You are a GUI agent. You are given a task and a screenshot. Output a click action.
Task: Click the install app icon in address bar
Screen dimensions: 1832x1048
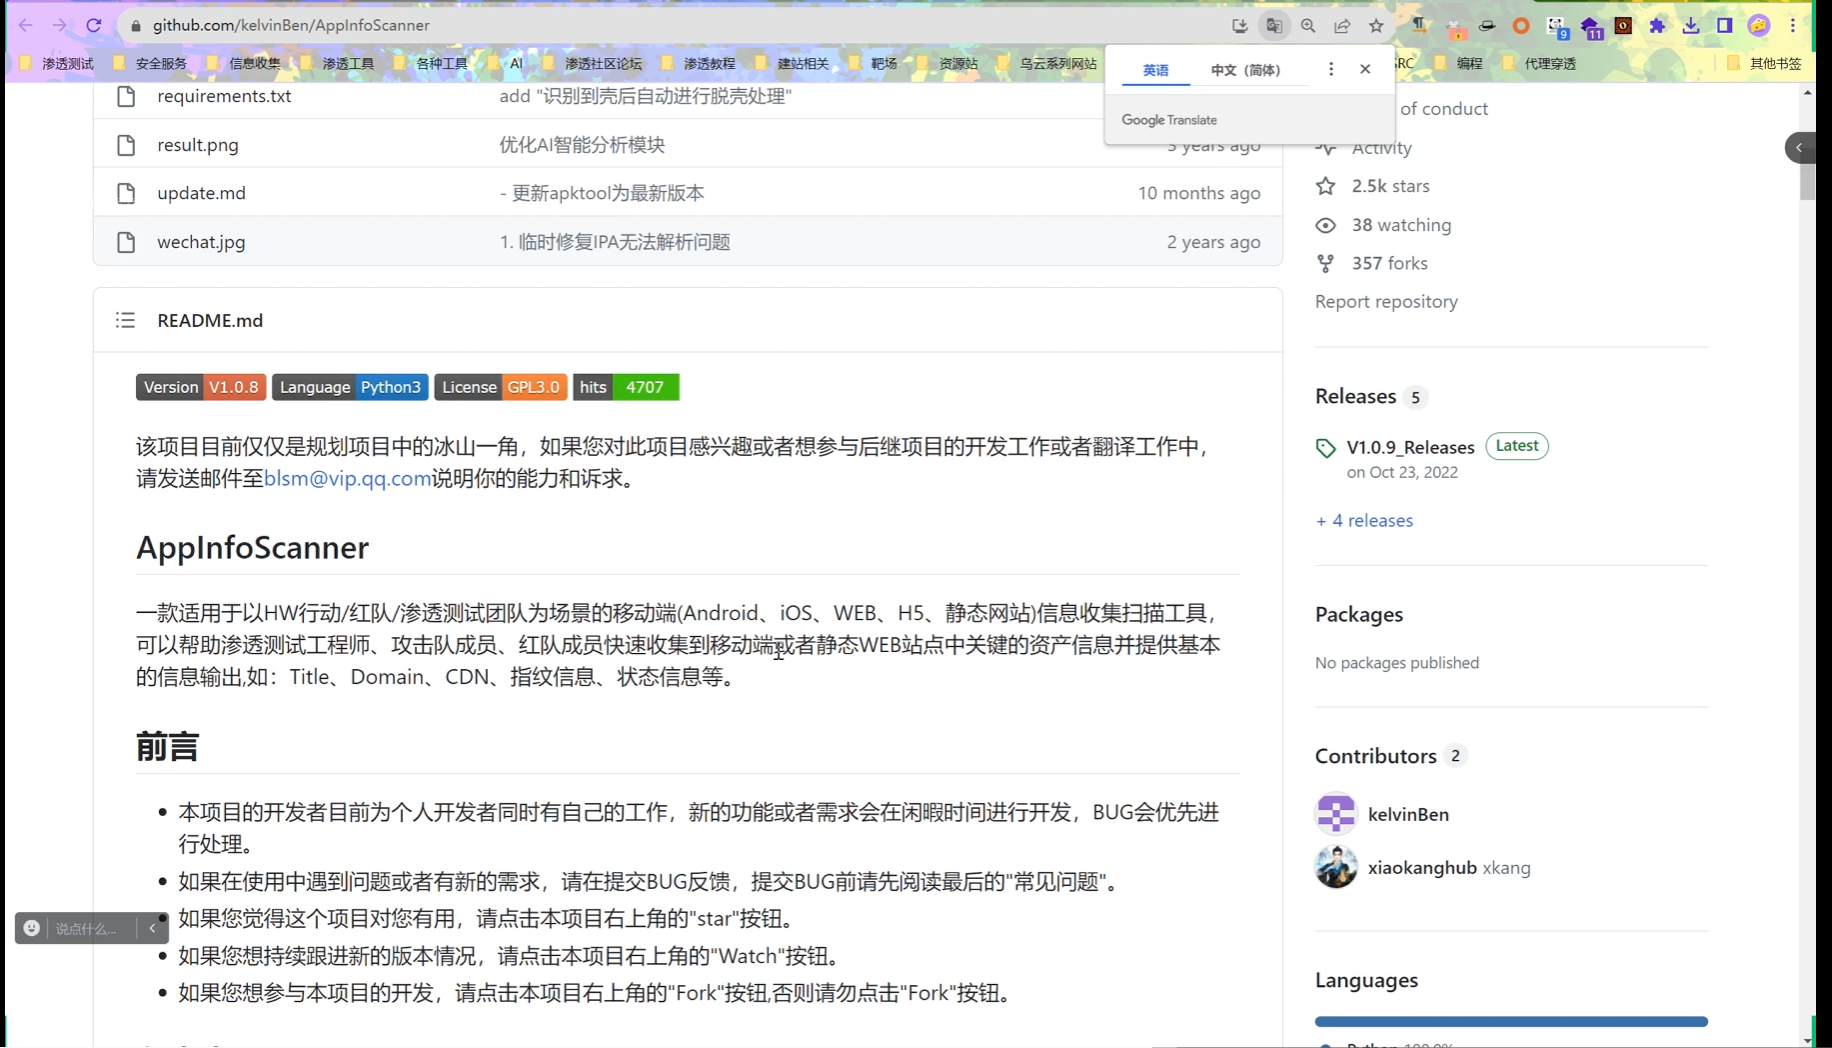[x=1240, y=26]
